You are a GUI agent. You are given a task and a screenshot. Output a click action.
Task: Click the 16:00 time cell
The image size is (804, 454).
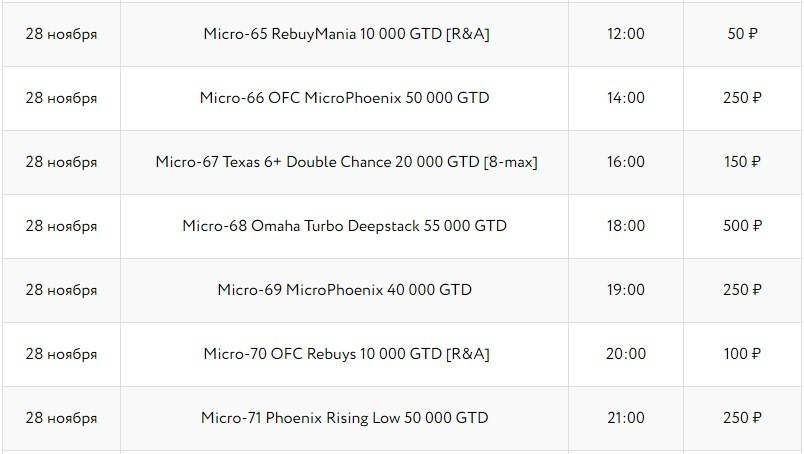click(626, 162)
